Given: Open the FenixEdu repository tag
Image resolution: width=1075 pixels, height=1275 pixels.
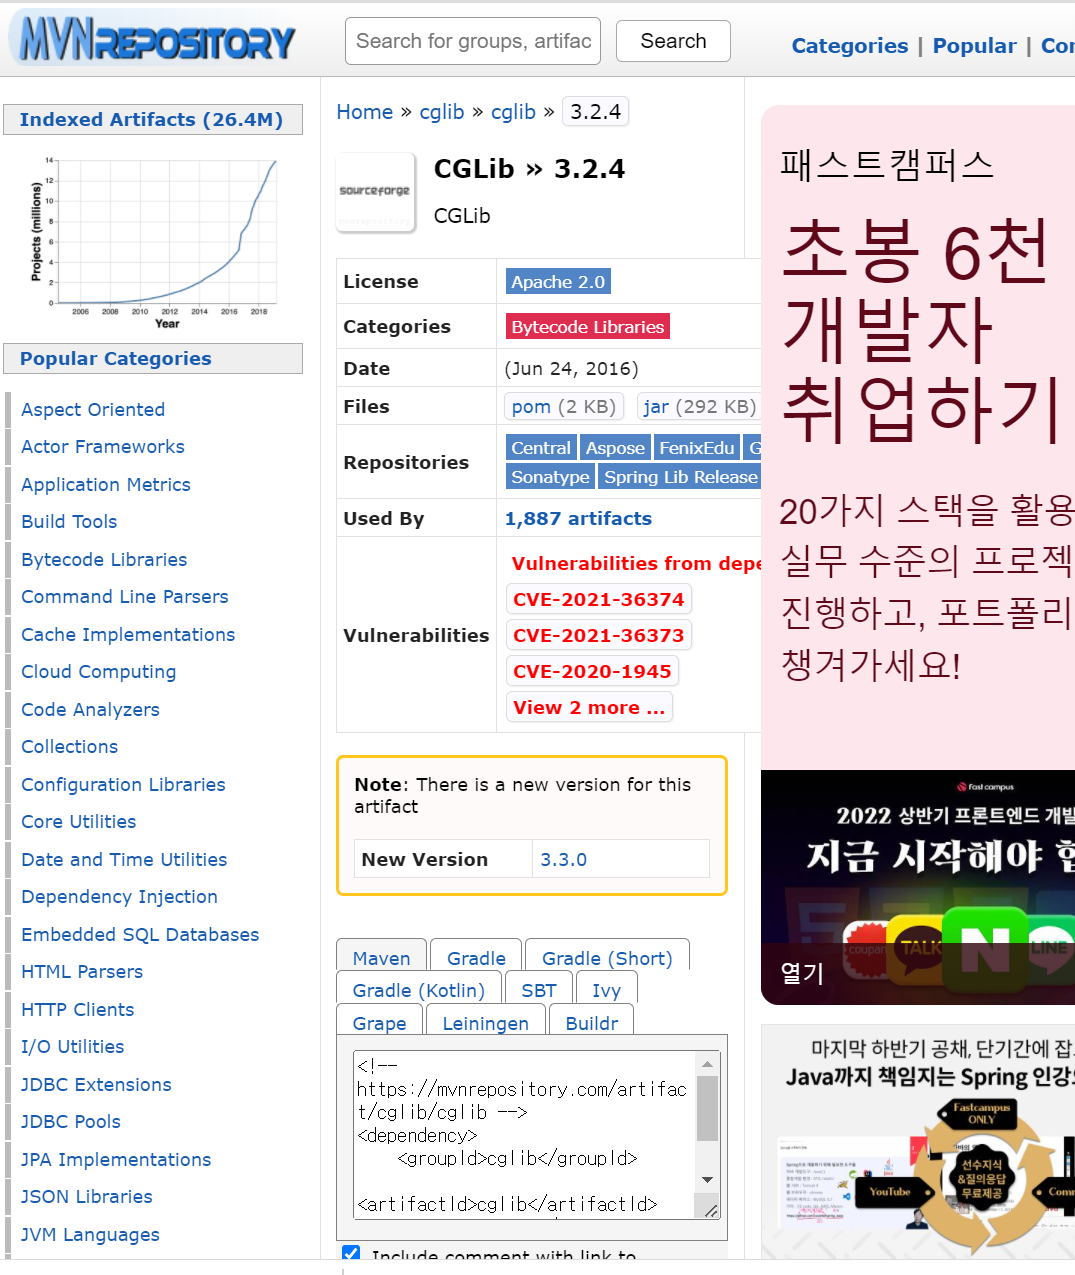Looking at the screenshot, I should click(697, 448).
